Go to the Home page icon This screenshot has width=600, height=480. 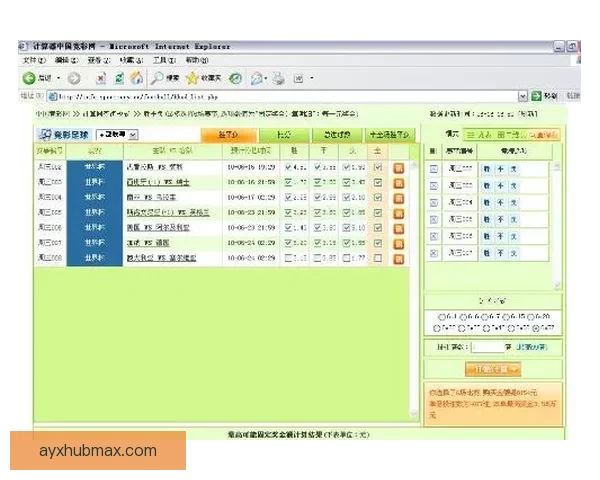[x=137, y=78]
